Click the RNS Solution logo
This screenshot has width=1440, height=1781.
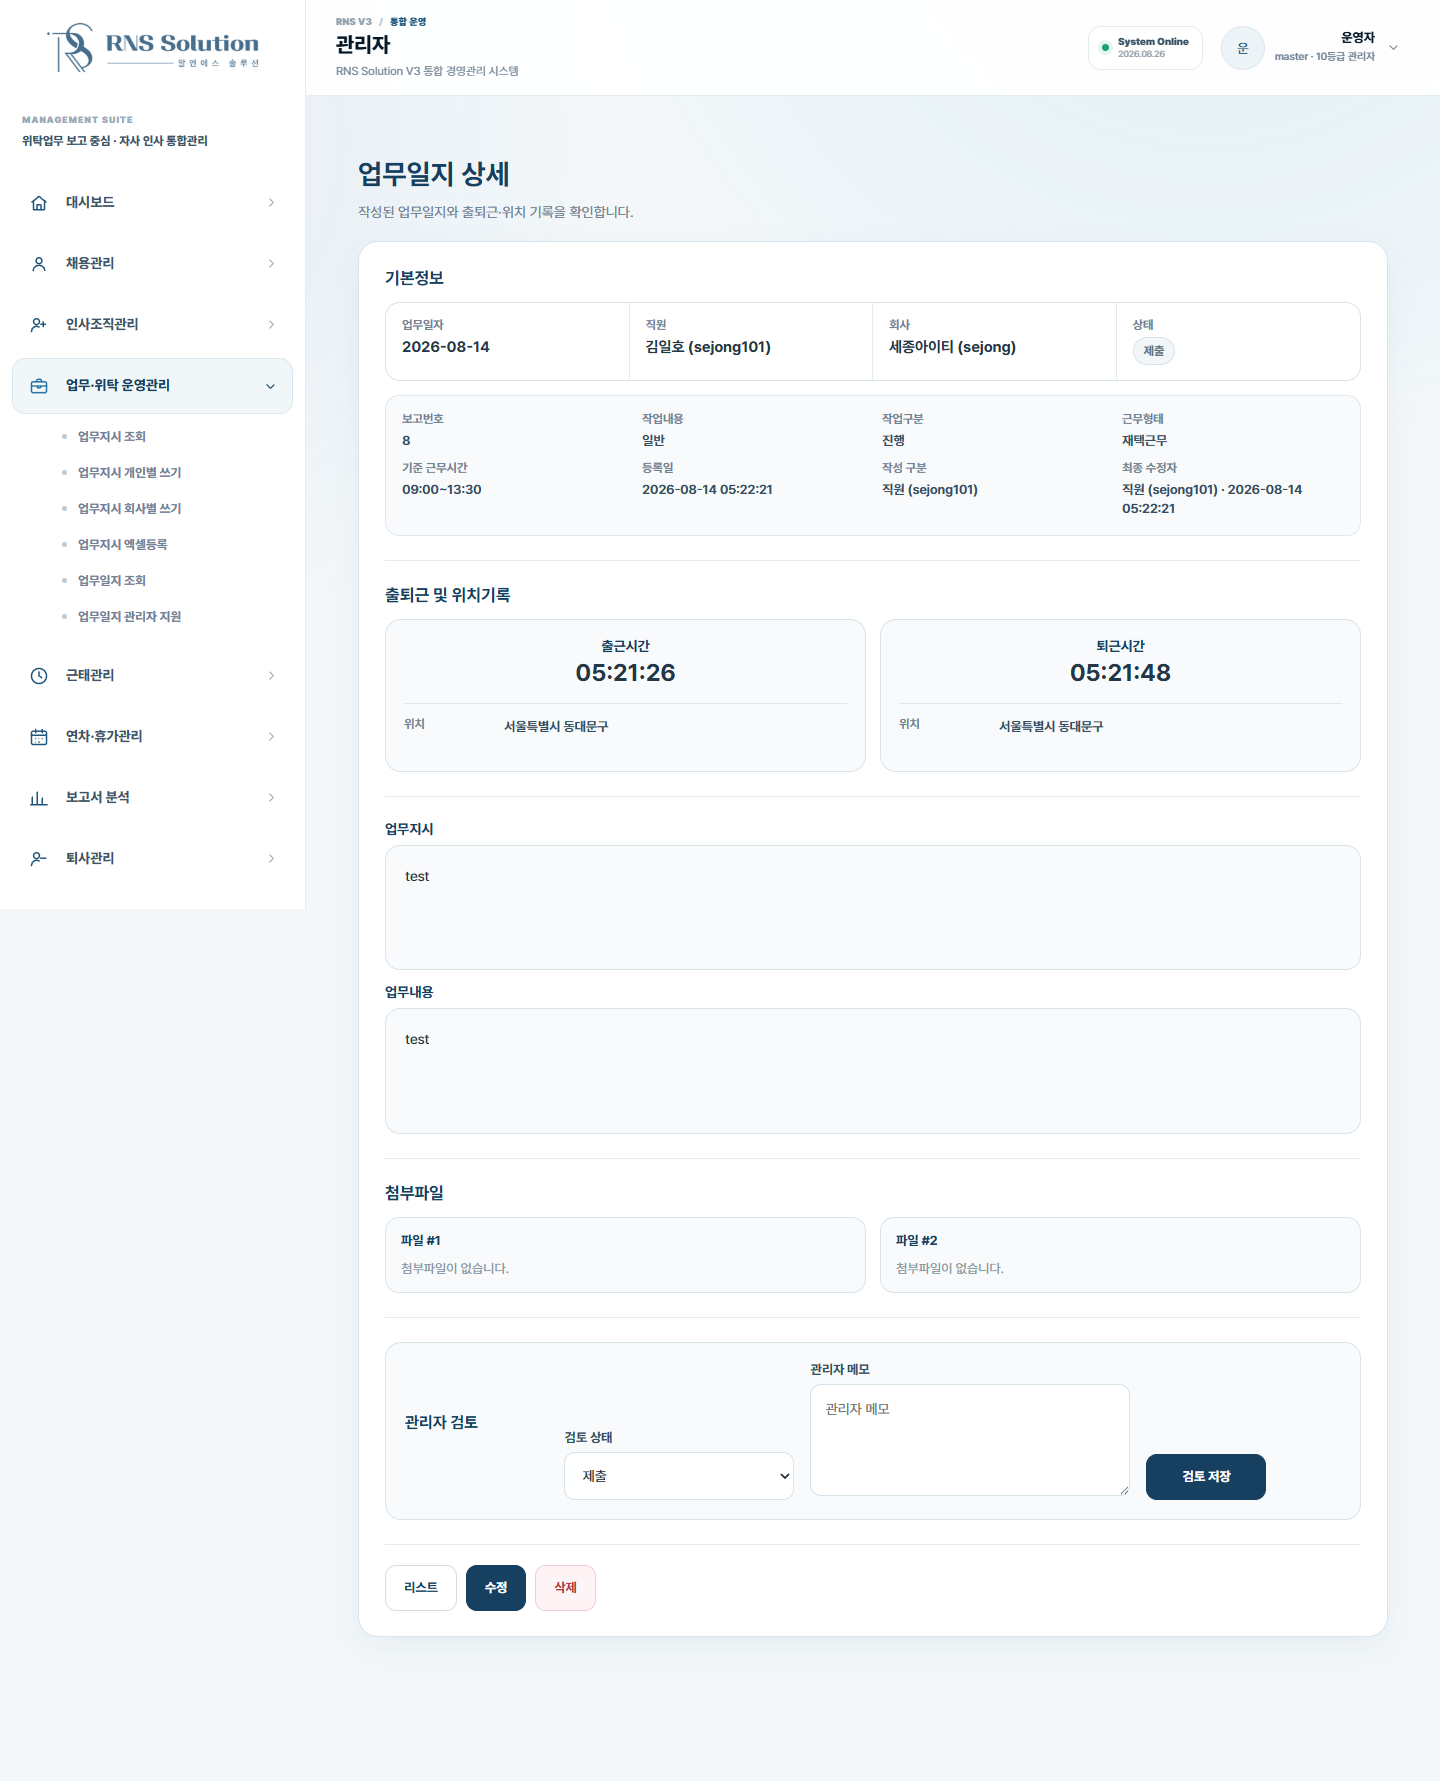pos(153,47)
